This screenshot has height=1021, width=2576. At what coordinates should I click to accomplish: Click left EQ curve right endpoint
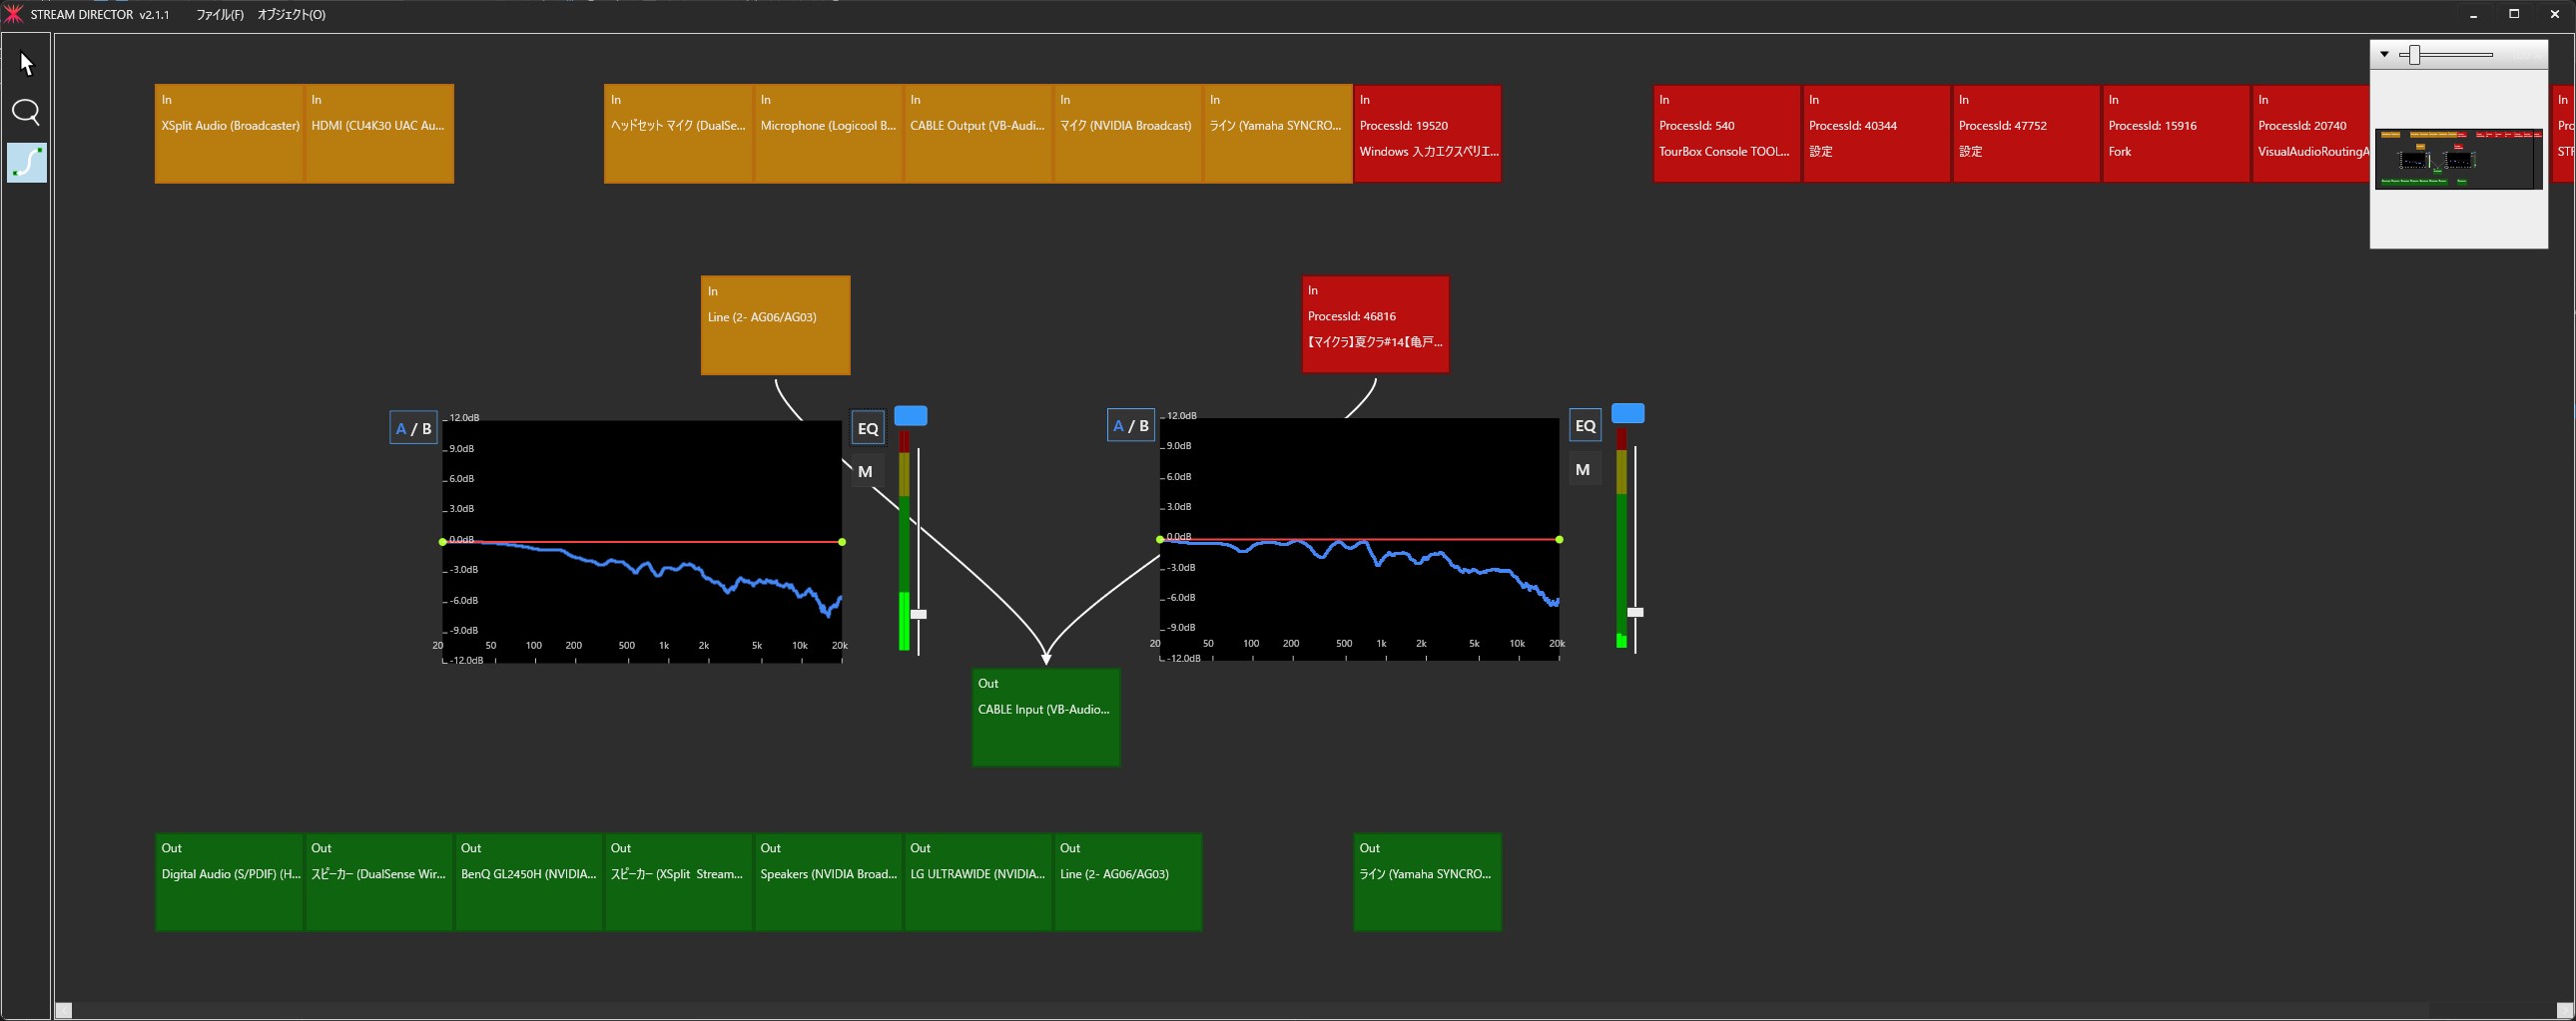pos(842,542)
